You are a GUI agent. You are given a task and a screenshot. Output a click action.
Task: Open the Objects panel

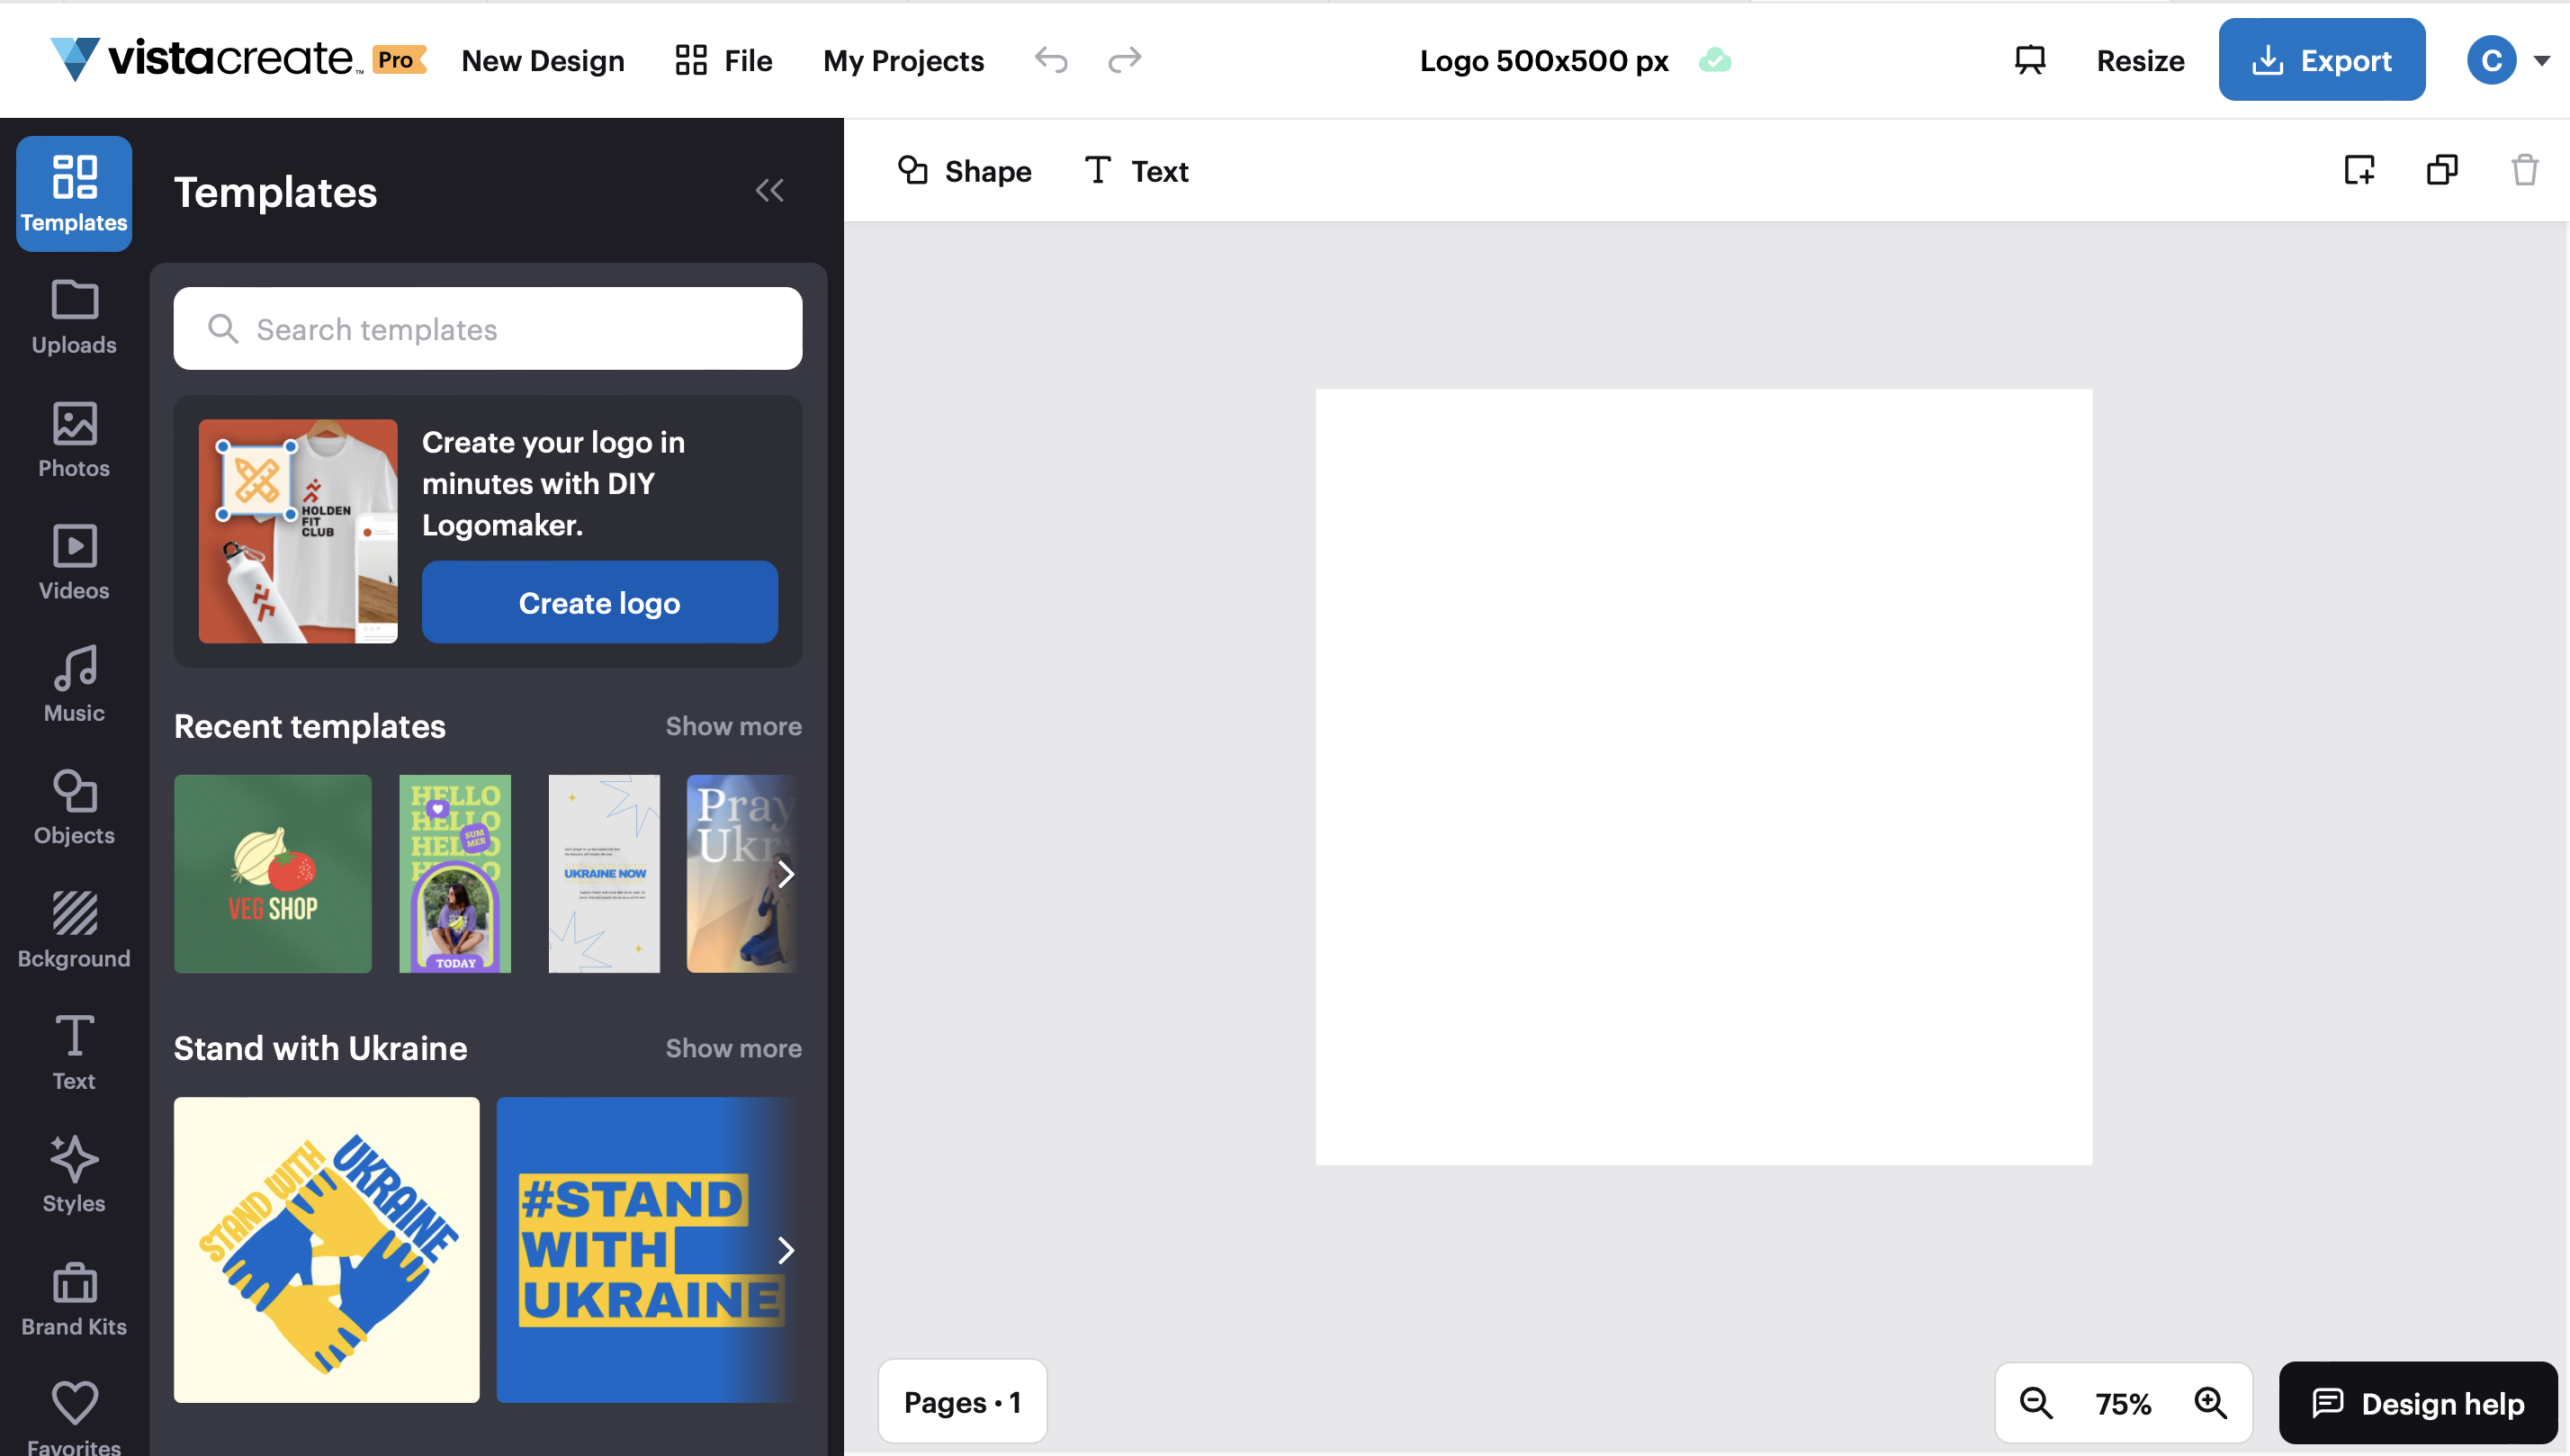click(x=74, y=808)
